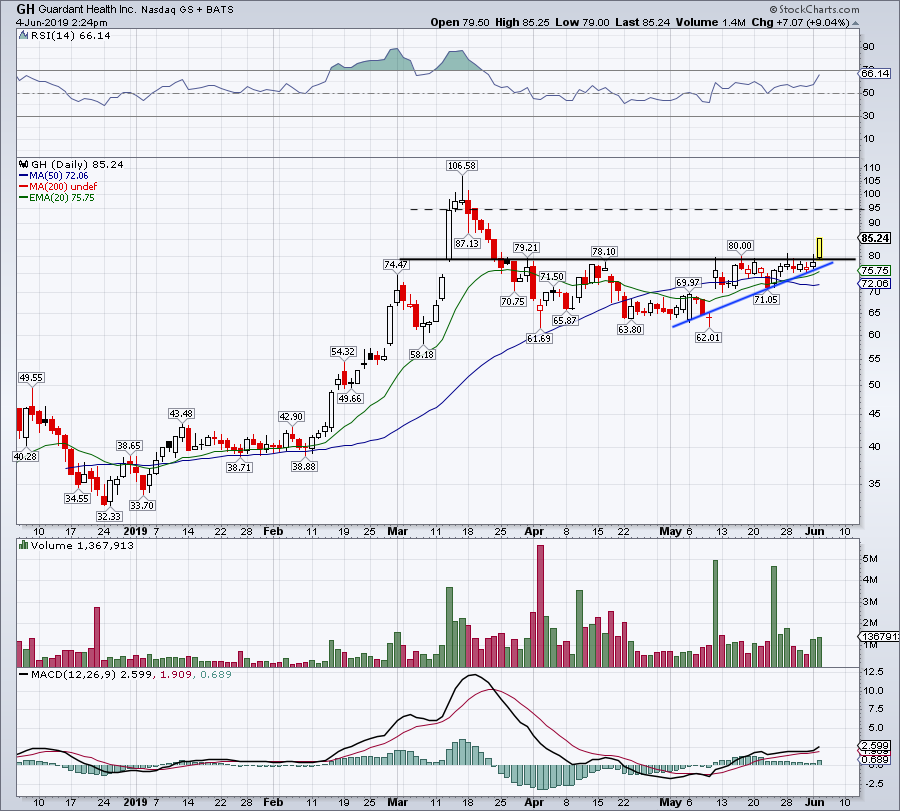Click the 72.06 MA axis tag
This screenshot has width=900, height=811.
(x=875, y=284)
